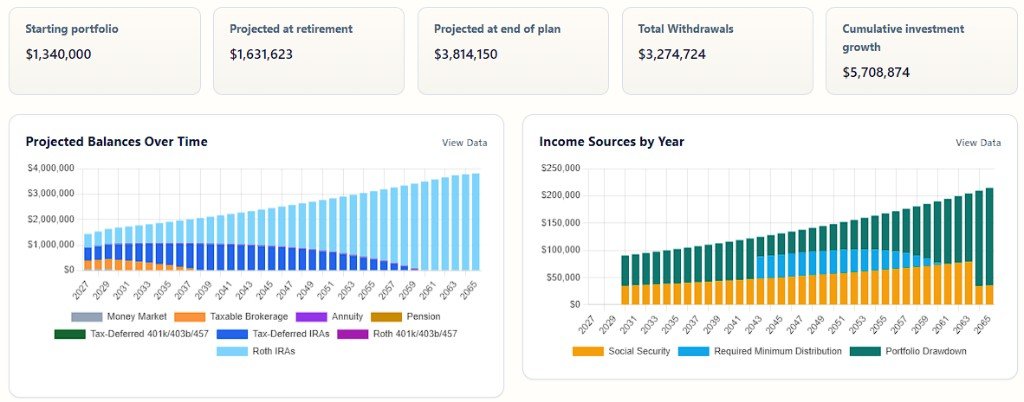
Task: Toggle Portfolio Drawdown legend swatch
Action: (x=865, y=351)
